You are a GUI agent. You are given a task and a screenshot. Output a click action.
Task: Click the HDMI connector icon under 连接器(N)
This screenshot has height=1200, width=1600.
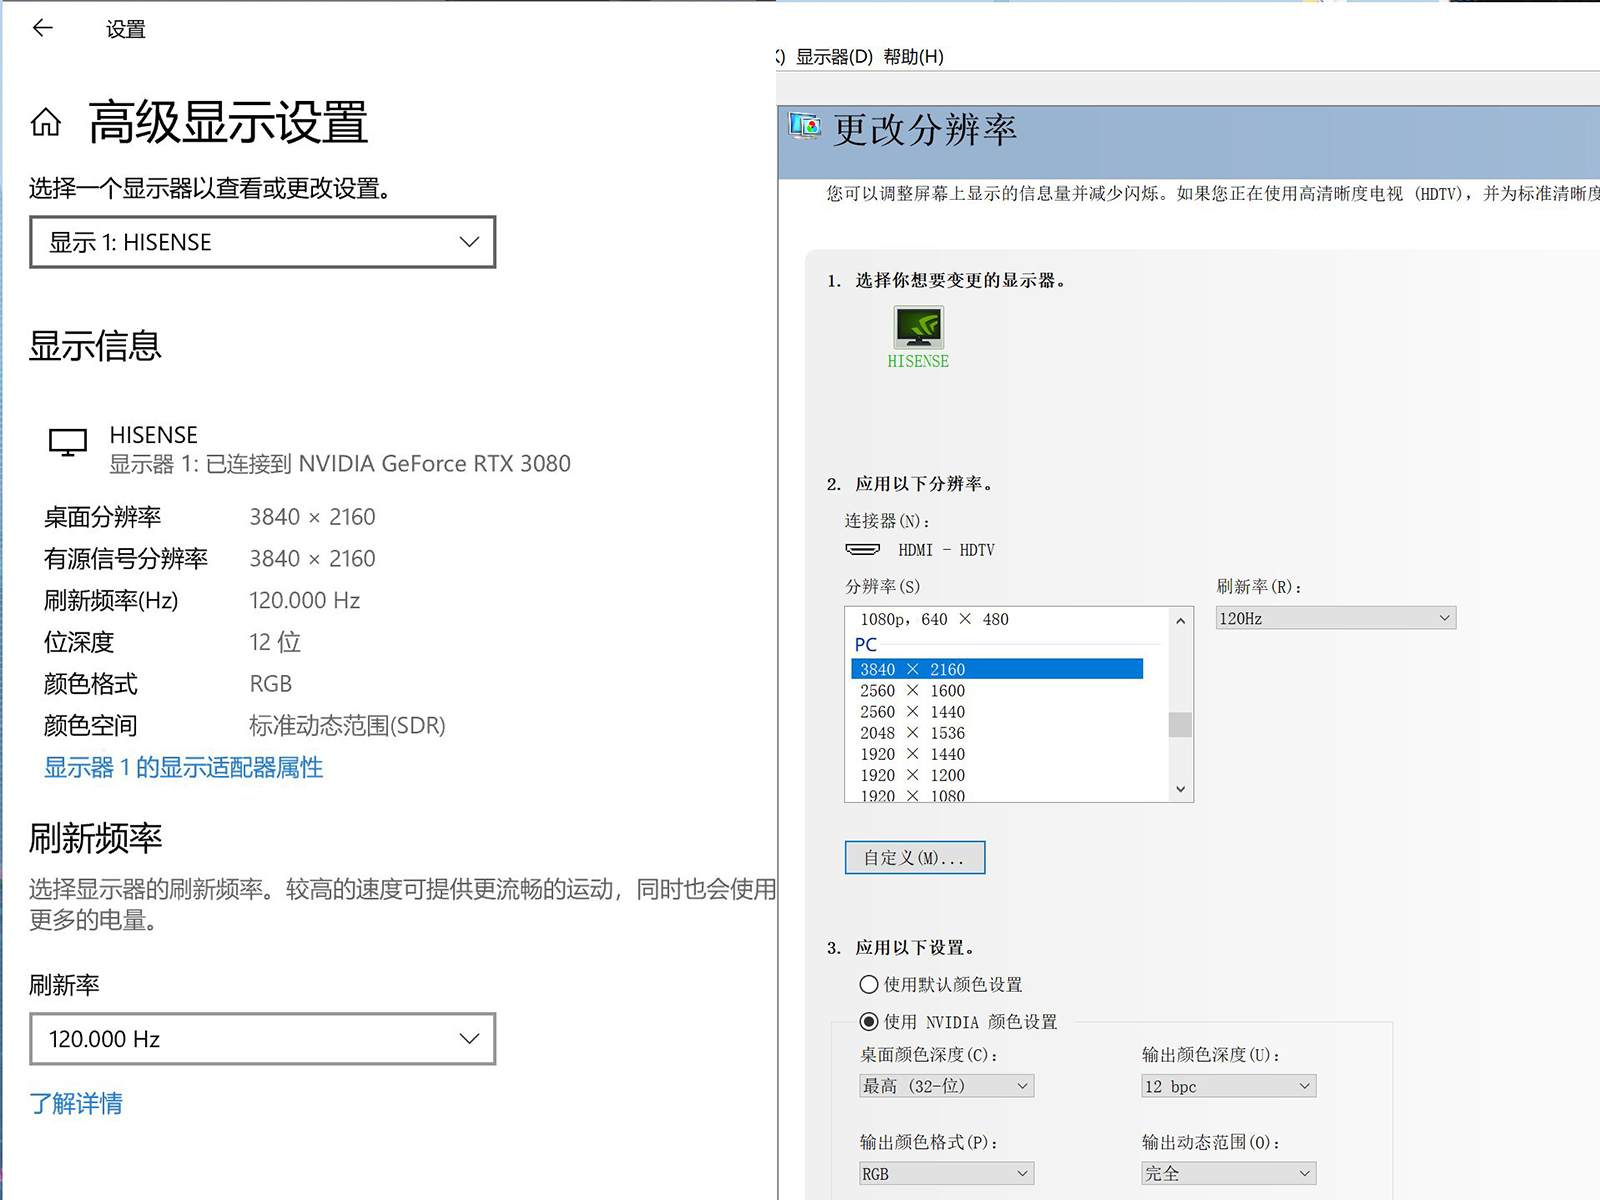coord(864,549)
